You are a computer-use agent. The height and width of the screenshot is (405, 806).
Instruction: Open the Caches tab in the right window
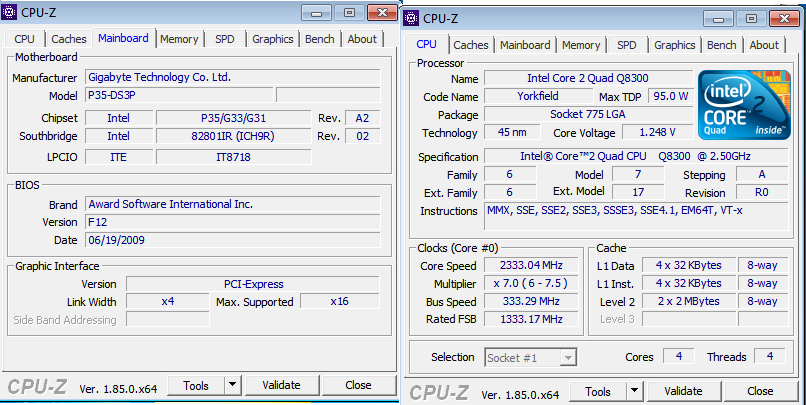tap(470, 45)
